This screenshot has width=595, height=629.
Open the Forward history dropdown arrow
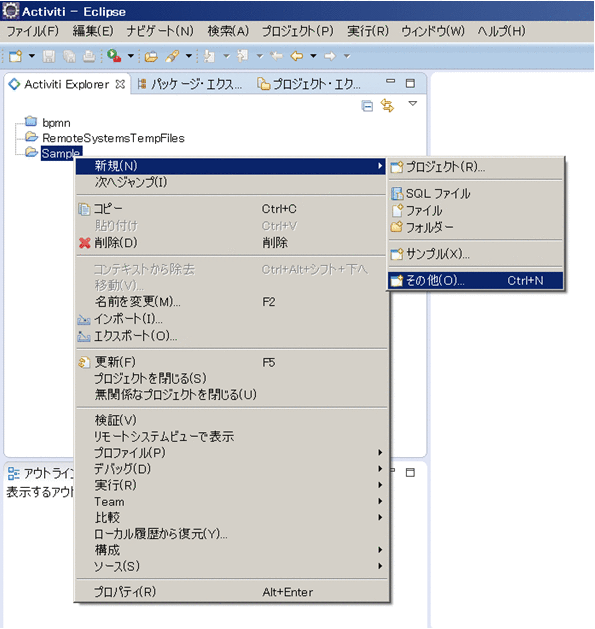tap(347, 56)
